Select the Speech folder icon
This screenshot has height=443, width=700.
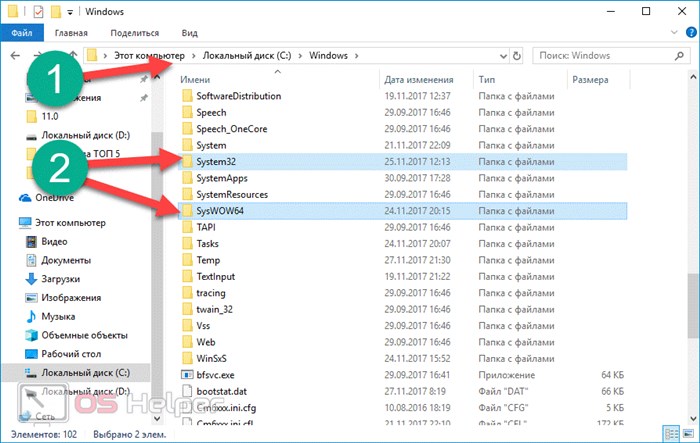pos(188,113)
